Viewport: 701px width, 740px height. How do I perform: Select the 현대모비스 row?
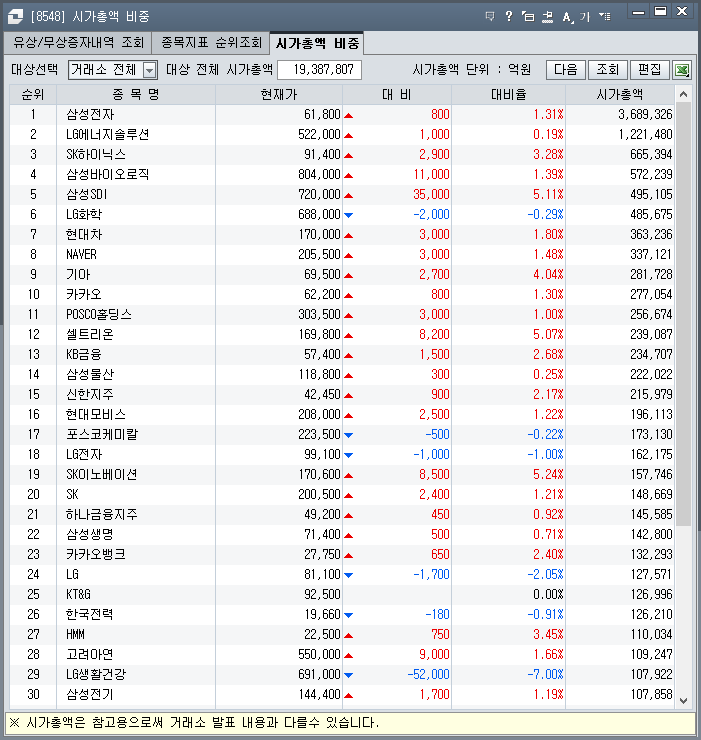pos(342,415)
